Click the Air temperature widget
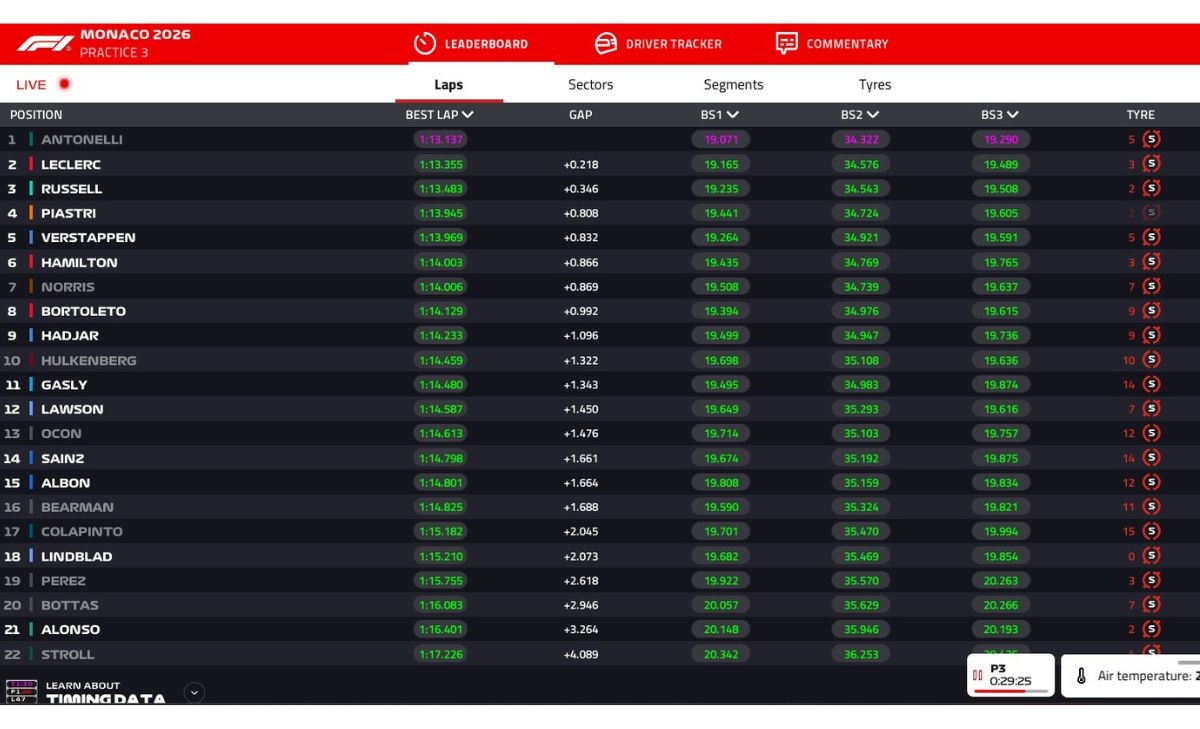The height and width of the screenshot is (729, 1200). [1130, 676]
